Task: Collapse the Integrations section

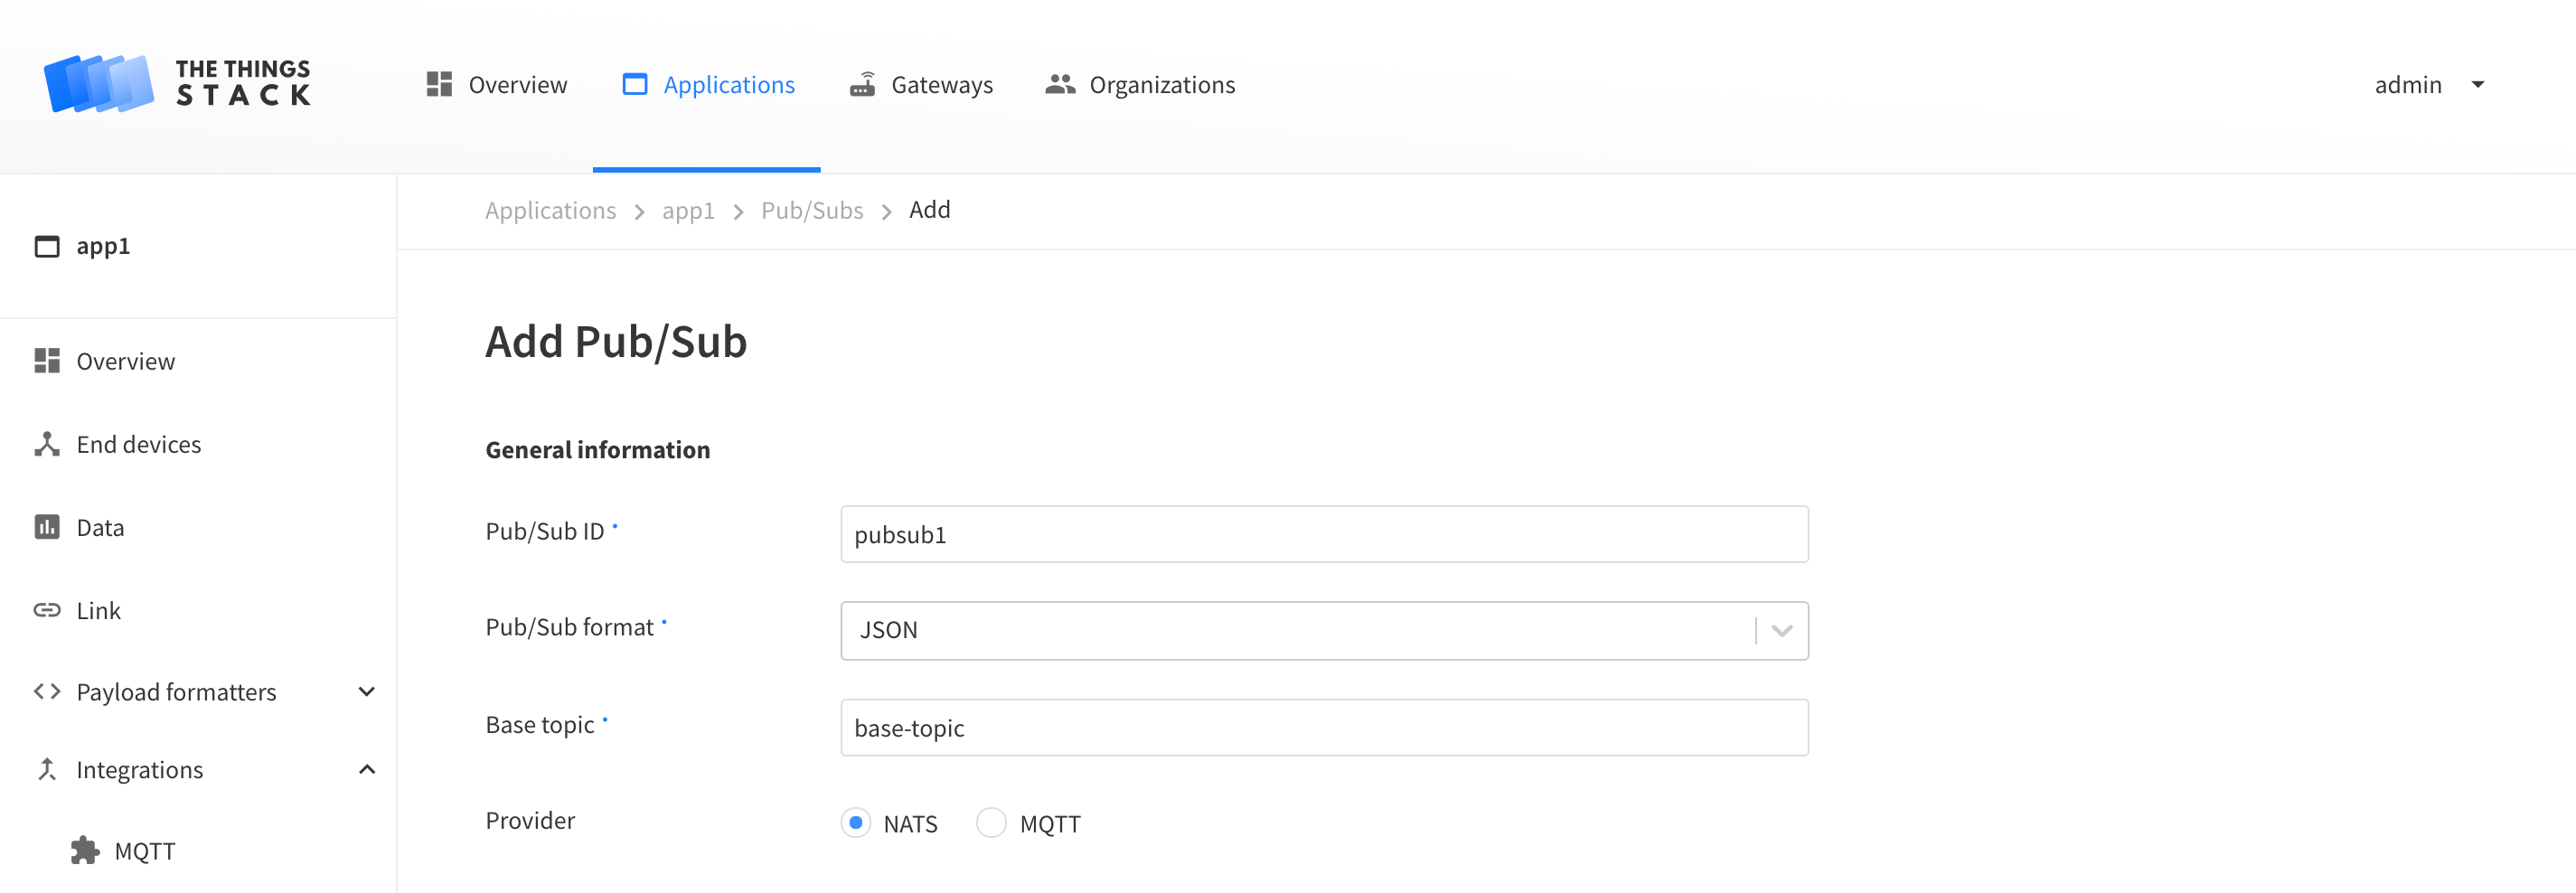Action: (366, 769)
